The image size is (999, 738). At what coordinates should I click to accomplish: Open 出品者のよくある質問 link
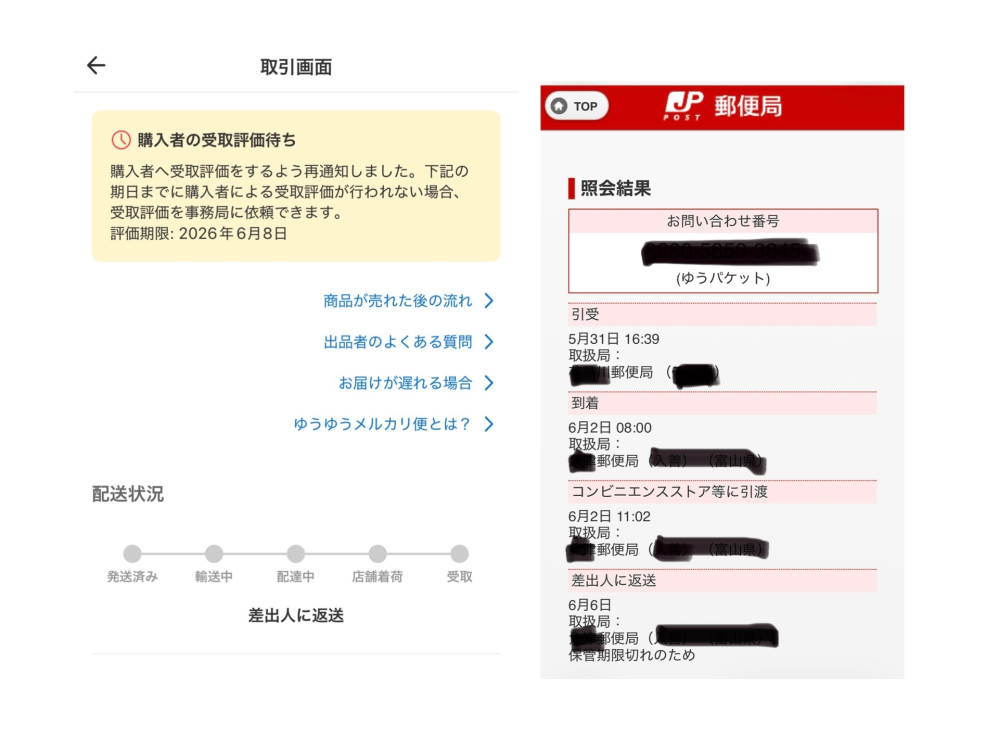pyautogui.click(x=398, y=342)
